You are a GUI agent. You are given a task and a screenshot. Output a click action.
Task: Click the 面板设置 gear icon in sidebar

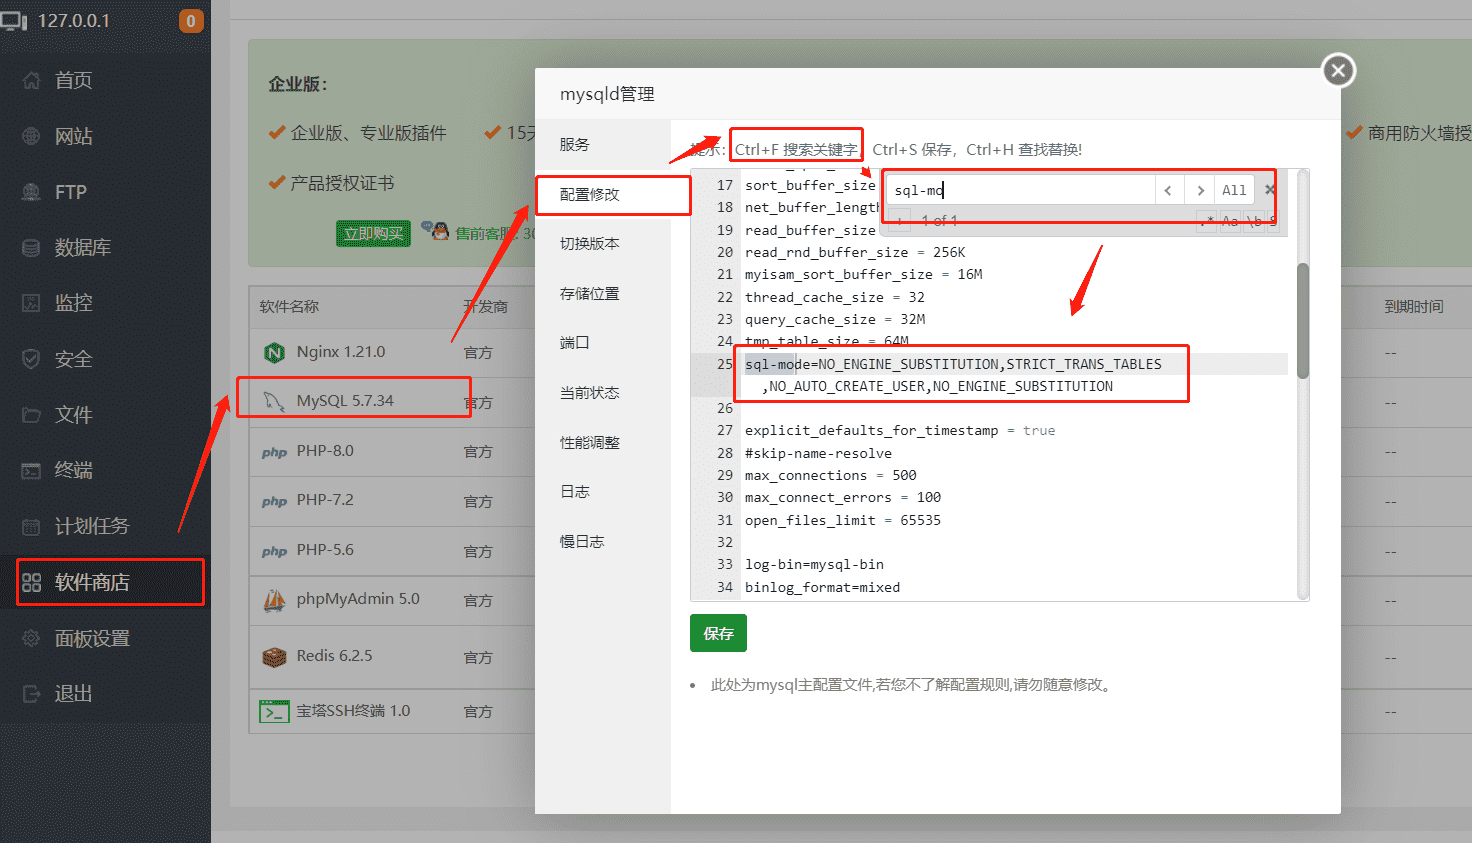pyautogui.click(x=31, y=638)
